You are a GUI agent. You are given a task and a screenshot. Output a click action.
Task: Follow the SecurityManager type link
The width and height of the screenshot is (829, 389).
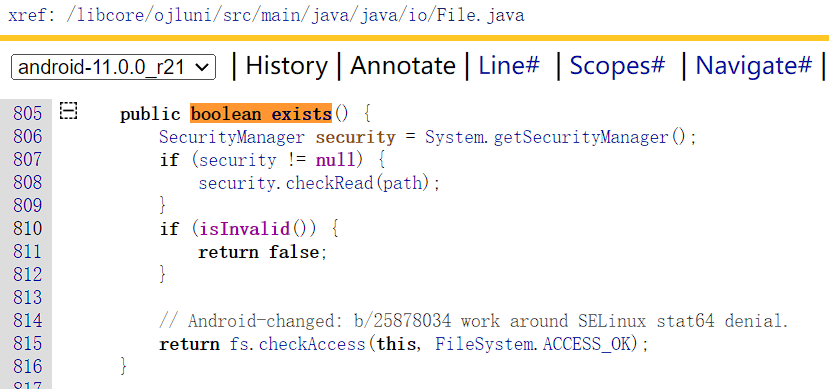pos(232,137)
